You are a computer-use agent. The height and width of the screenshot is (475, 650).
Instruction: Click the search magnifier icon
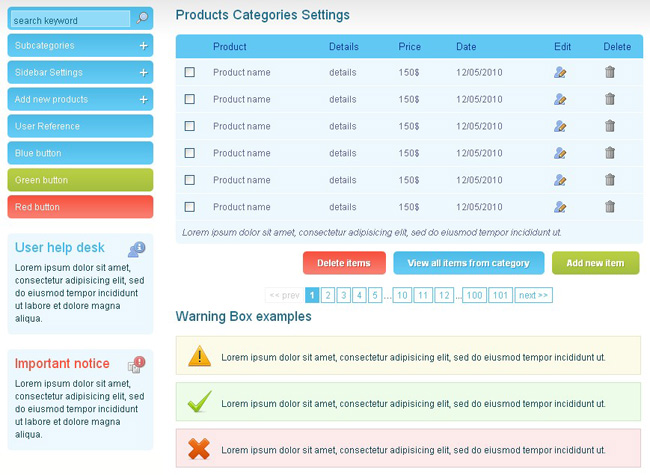(x=143, y=18)
